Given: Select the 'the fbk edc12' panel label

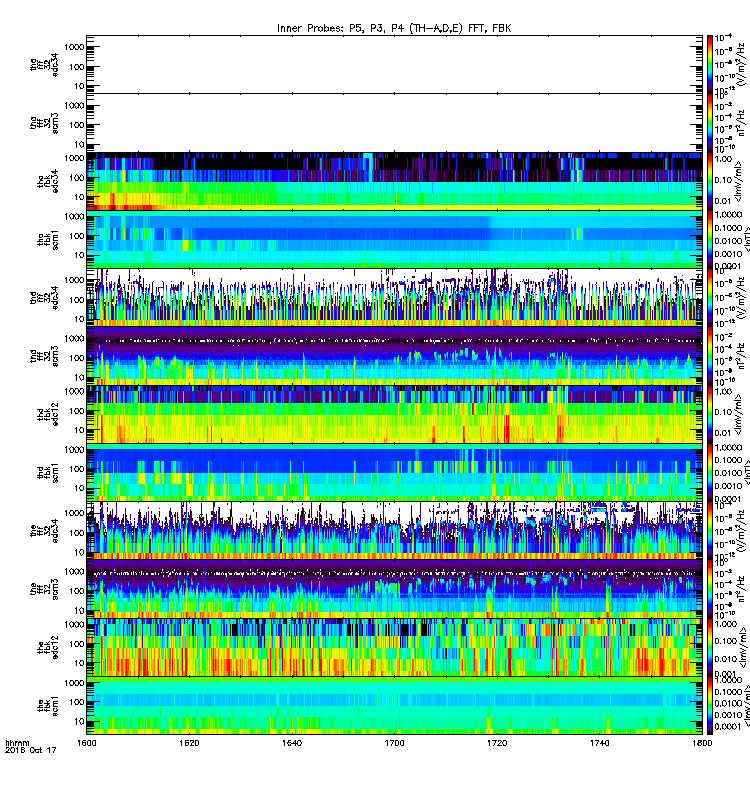Looking at the screenshot, I should click(x=48, y=647).
